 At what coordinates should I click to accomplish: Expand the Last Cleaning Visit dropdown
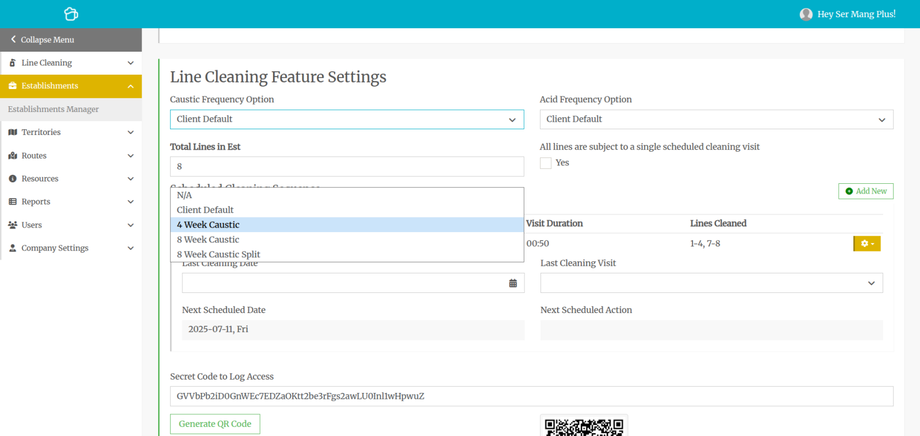(x=711, y=283)
